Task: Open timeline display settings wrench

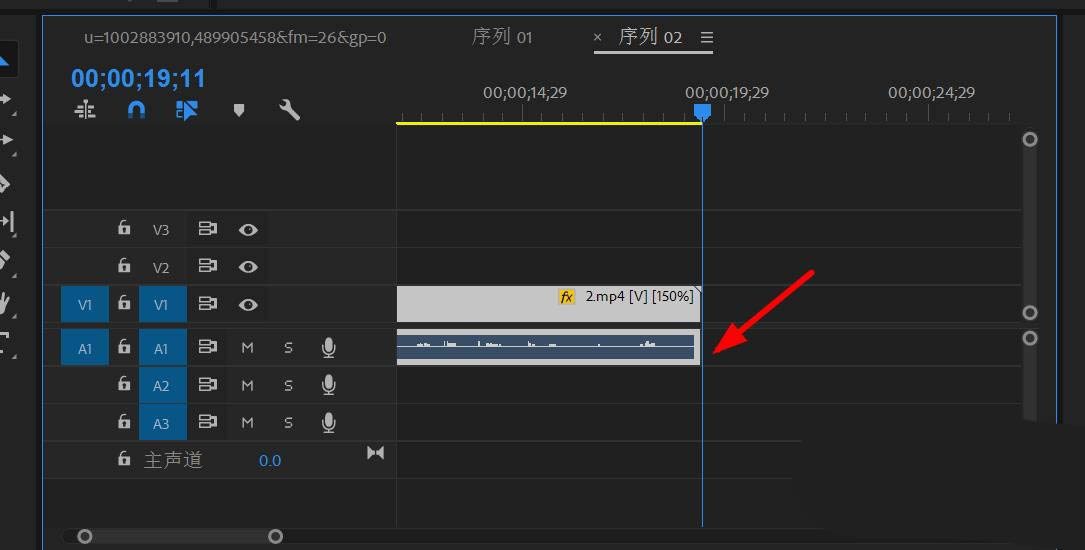Action: point(289,110)
